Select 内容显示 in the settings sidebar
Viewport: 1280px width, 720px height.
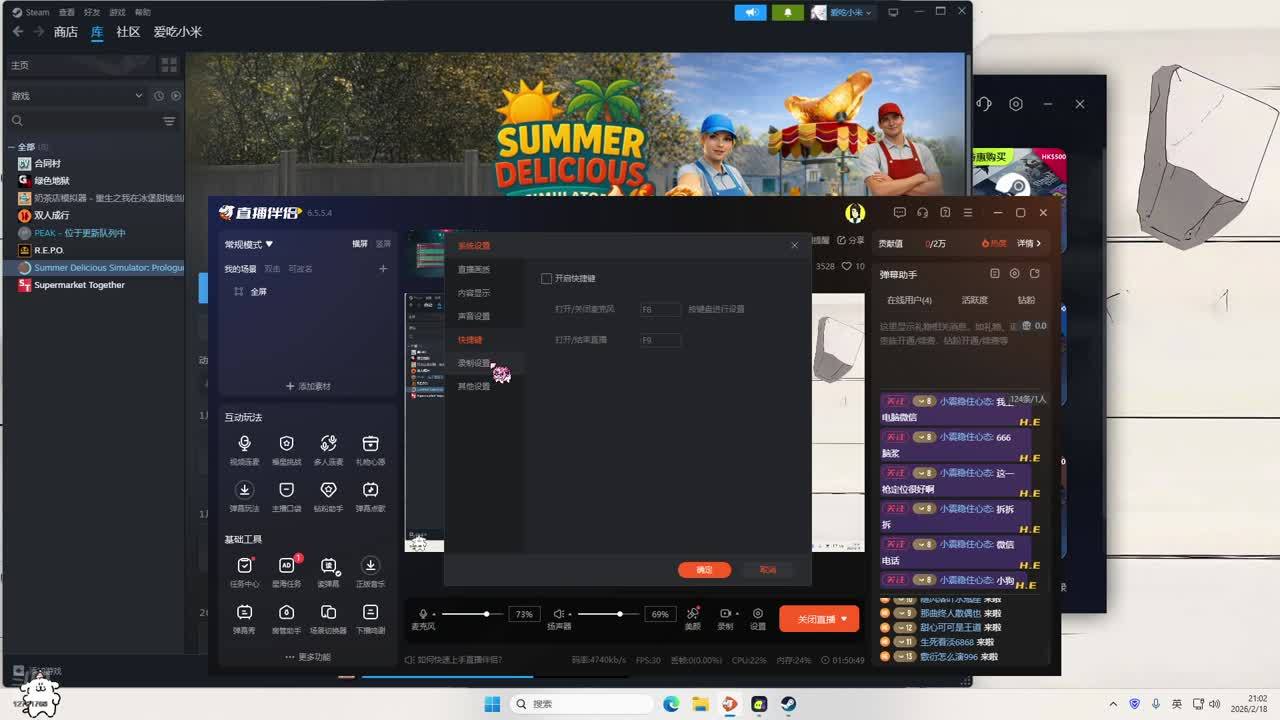pyautogui.click(x=474, y=293)
